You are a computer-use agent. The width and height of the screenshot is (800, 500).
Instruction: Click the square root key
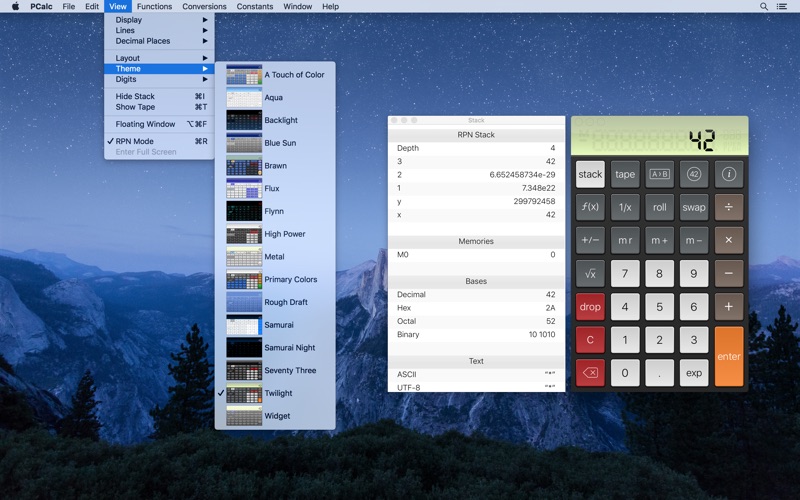click(590, 273)
